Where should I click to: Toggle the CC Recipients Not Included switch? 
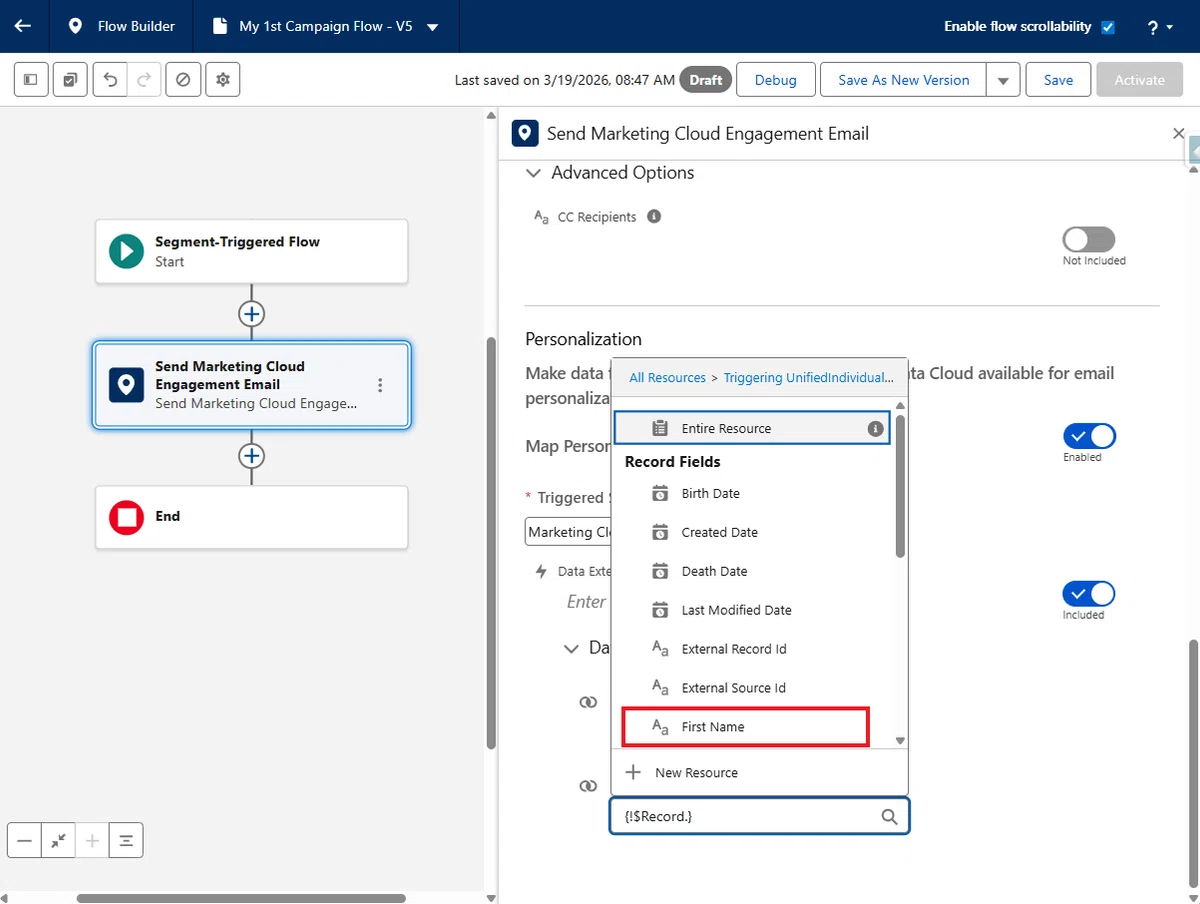tap(1089, 240)
